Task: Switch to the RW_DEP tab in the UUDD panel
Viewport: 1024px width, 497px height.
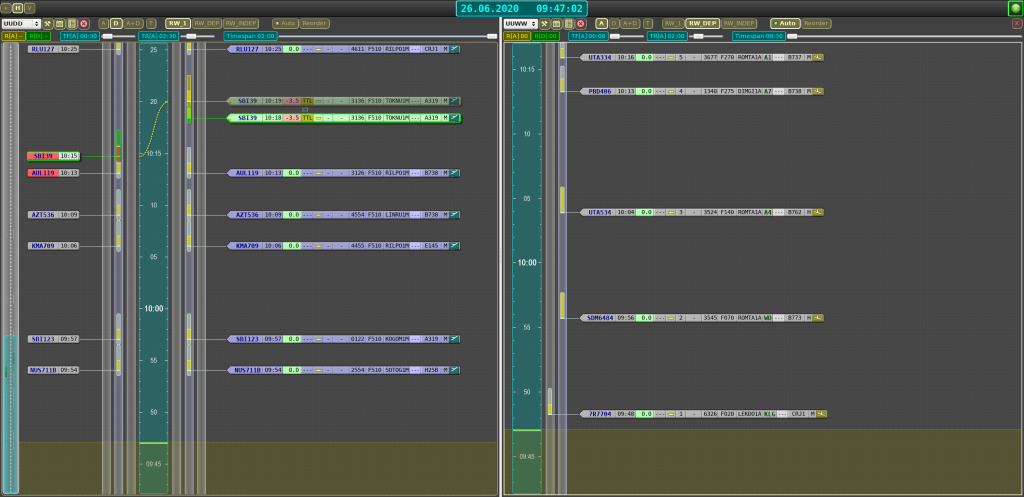Action: click(207, 23)
